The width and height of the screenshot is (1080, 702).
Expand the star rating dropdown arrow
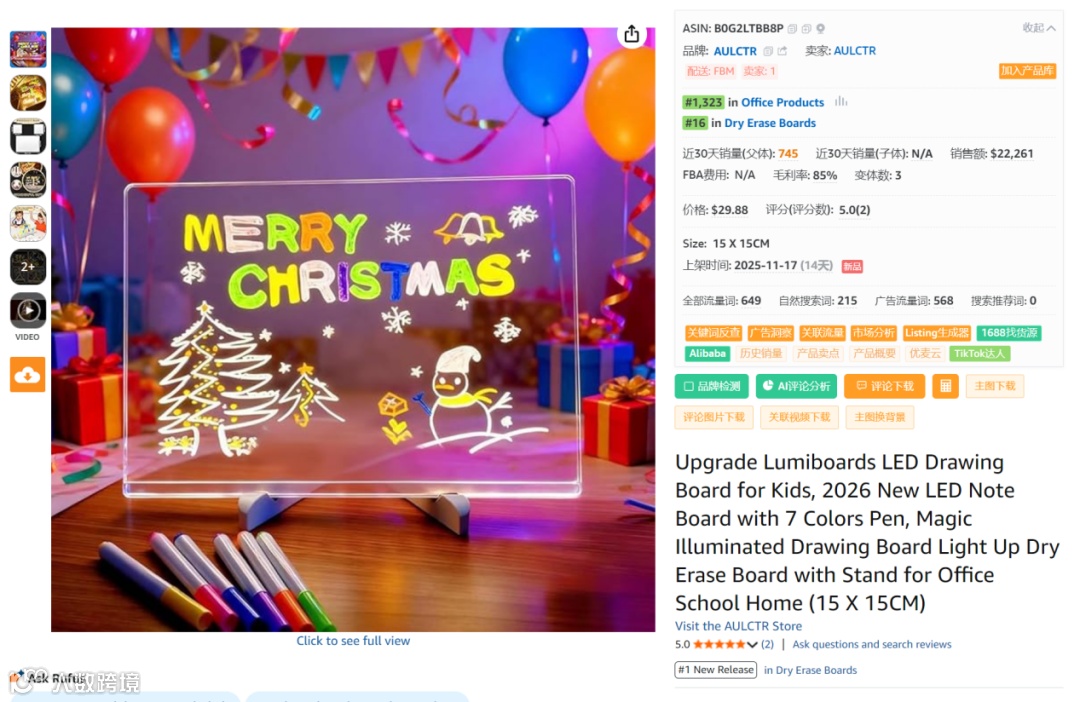pos(751,645)
